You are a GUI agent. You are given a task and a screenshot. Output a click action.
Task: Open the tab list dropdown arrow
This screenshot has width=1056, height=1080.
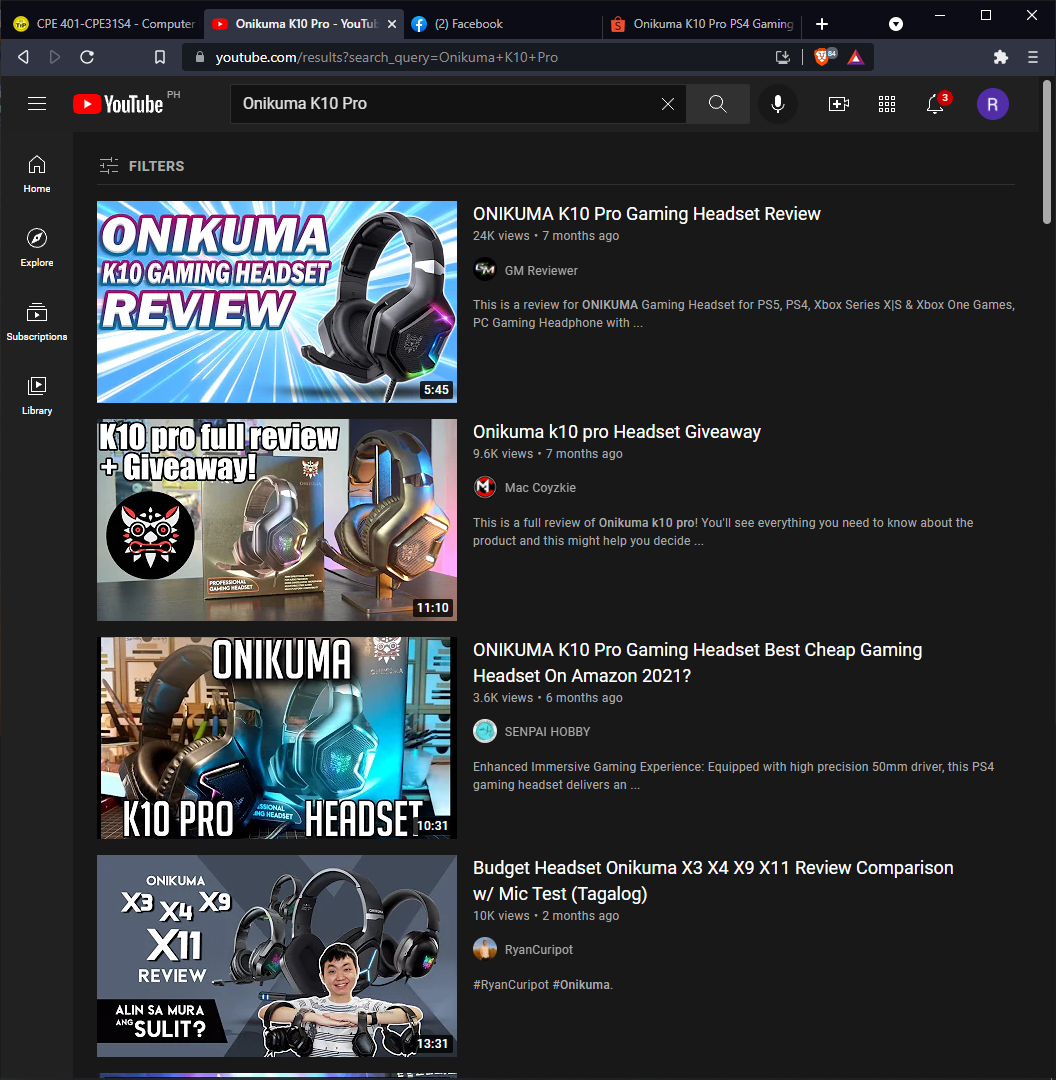895,24
